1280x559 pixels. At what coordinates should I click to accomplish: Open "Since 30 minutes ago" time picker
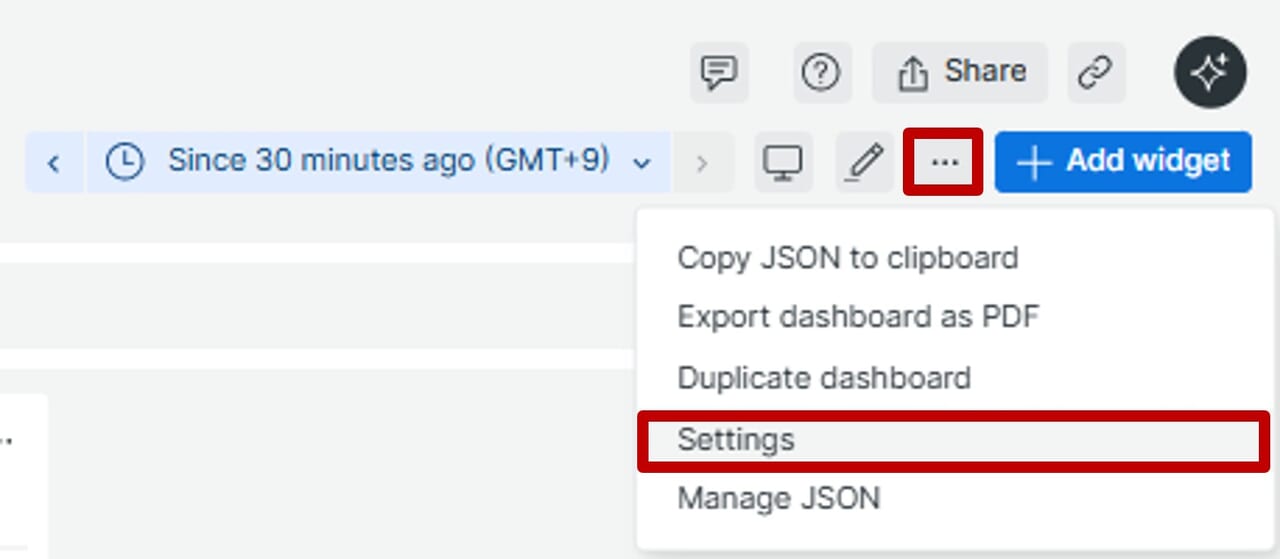[x=388, y=161]
